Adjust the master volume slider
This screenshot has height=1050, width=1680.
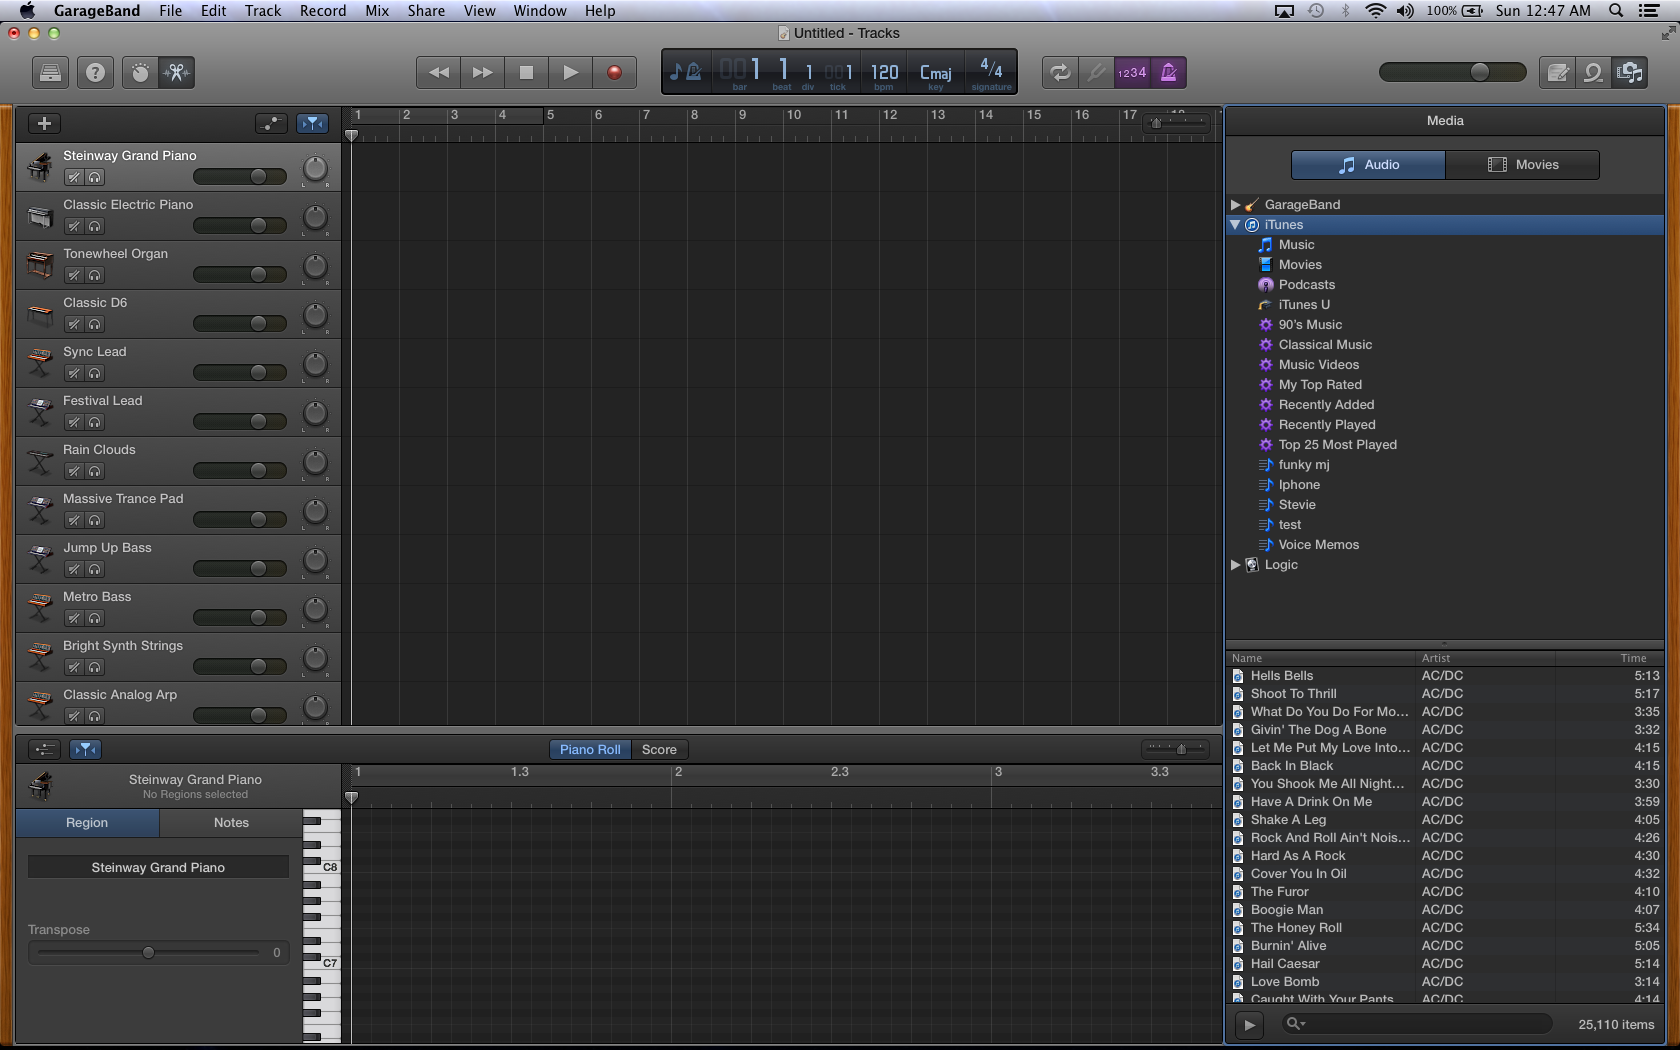[x=1452, y=72]
